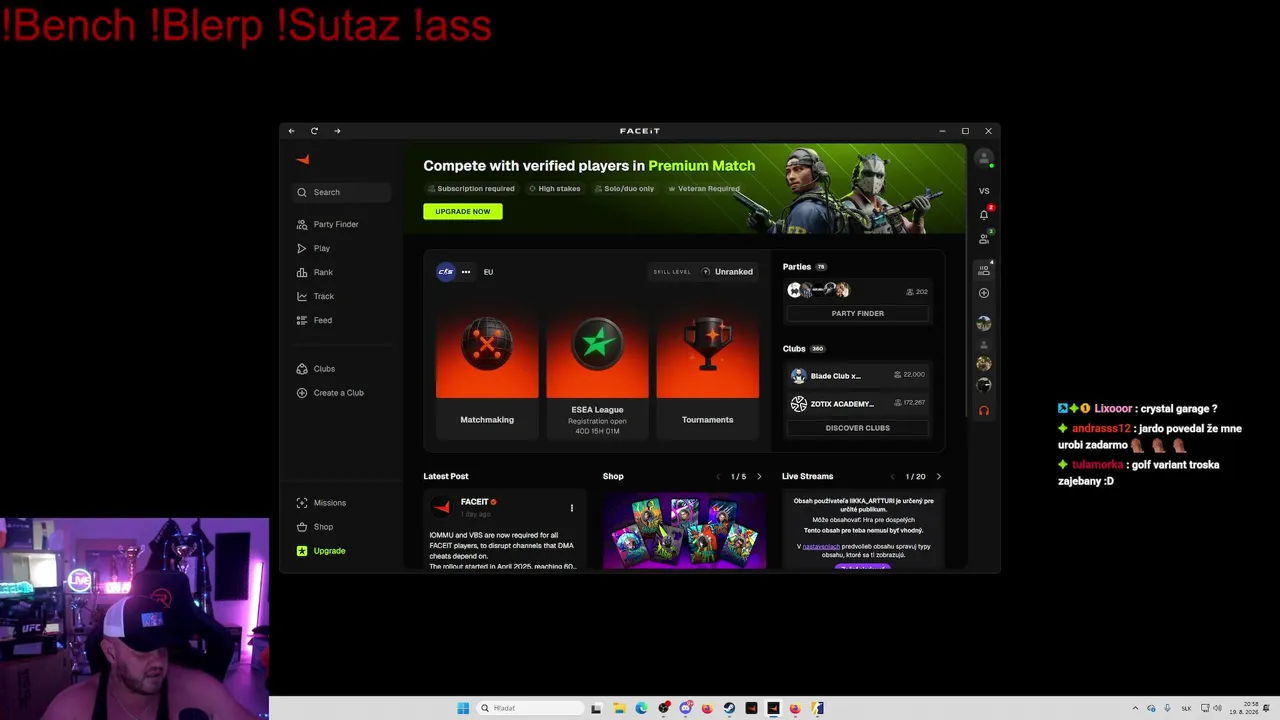Open the Latest Post options menu
This screenshot has width=1280, height=720.
(x=572, y=508)
